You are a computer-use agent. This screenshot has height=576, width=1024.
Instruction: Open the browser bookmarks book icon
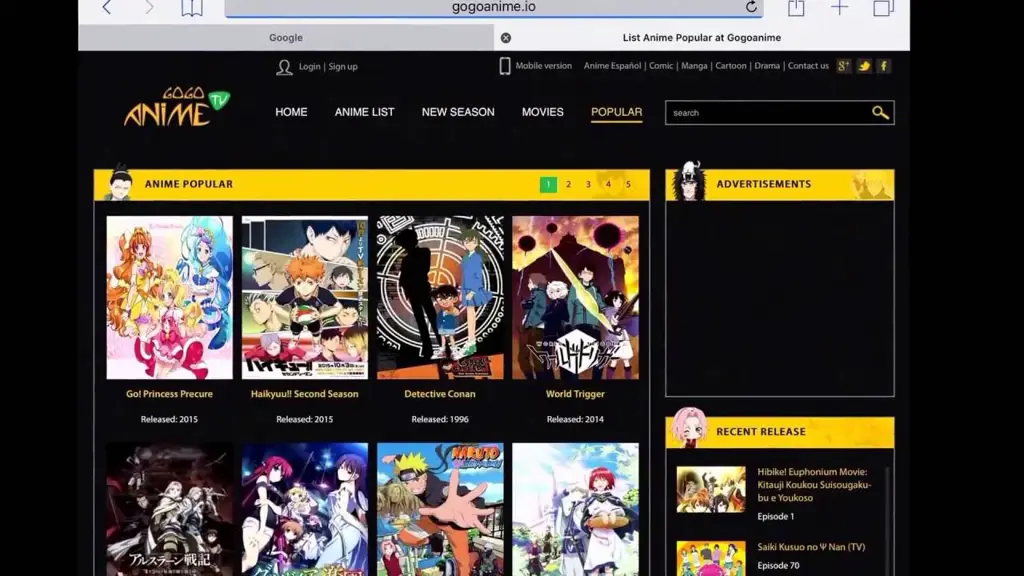tap(192, 8)
